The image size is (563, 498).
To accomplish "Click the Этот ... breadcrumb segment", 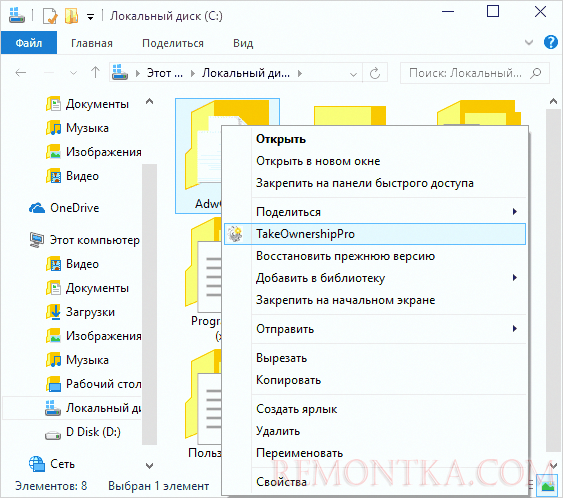I will [165, 73].
